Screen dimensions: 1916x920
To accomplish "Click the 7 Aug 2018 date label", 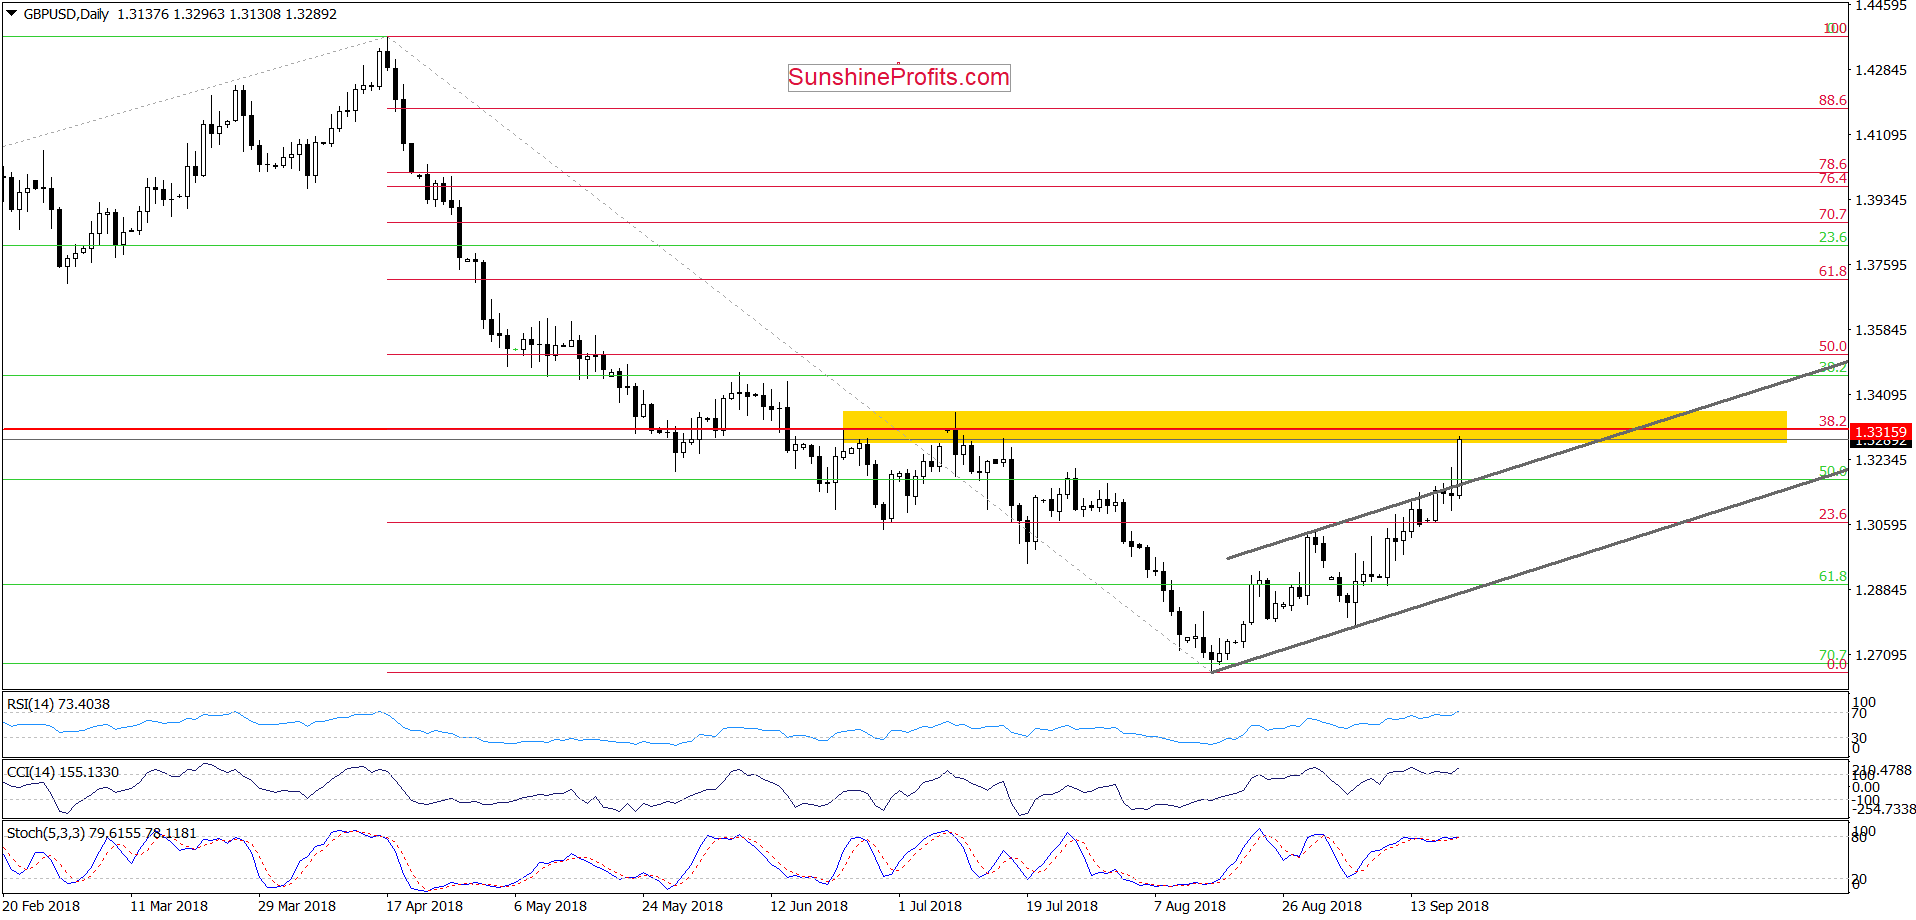I will (1190, 906).
